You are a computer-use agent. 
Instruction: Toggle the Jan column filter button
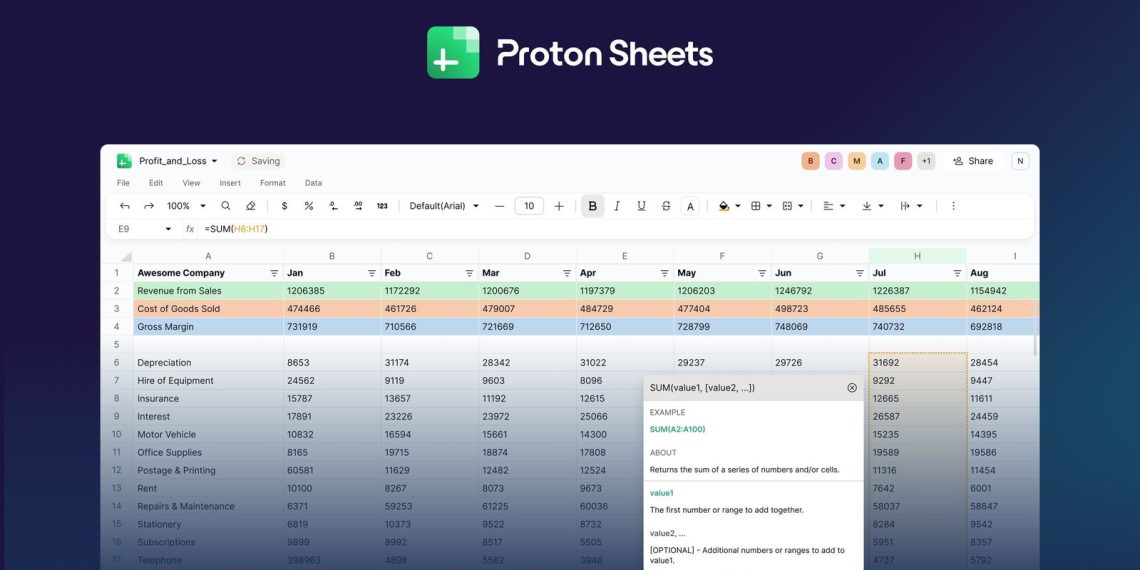coord(372,273)
